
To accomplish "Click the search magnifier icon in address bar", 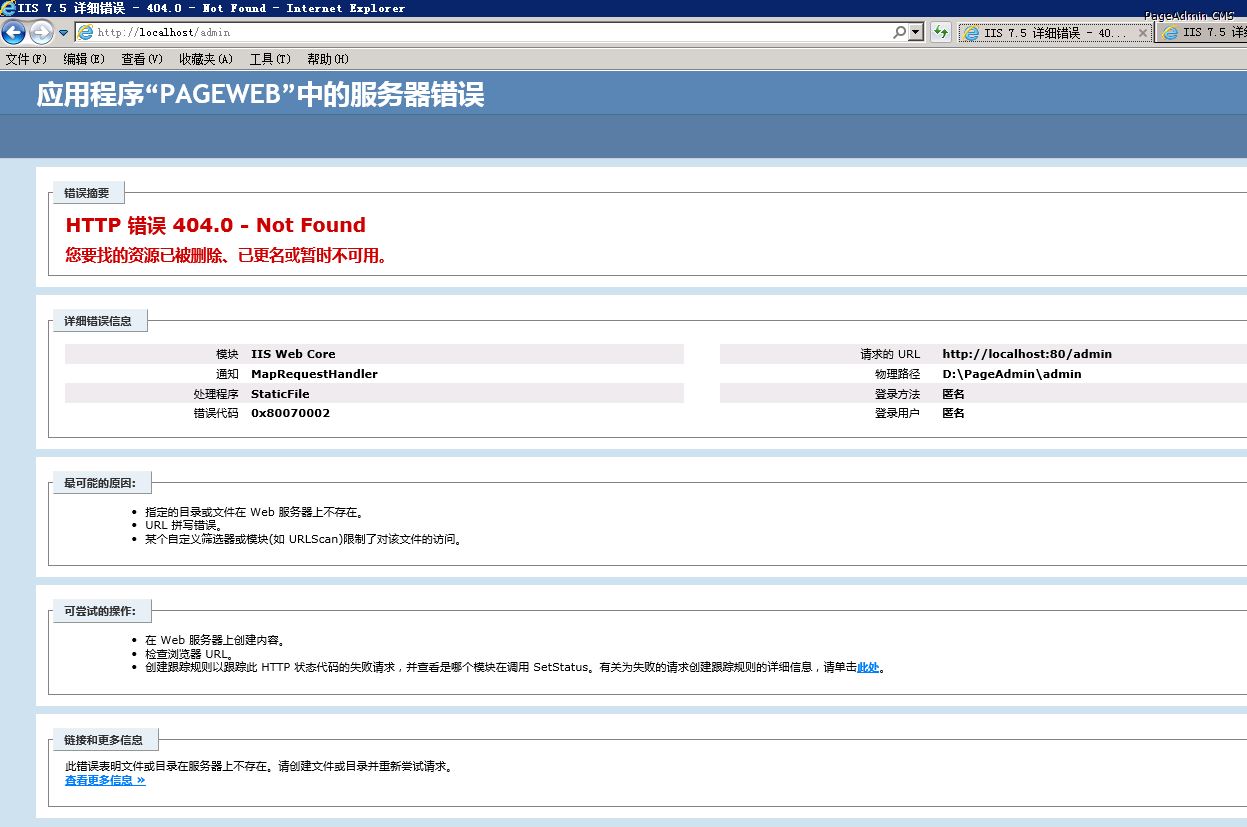I will (x=899, y=32).
